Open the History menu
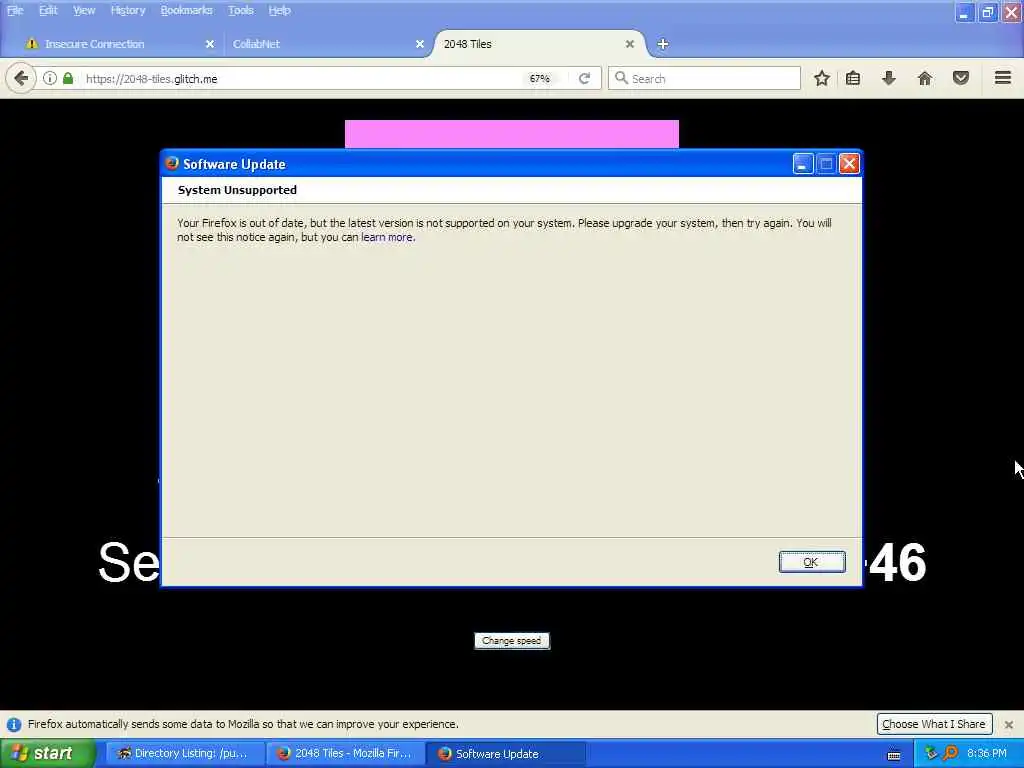1024x768 pixels. click(x=127, y=10)
